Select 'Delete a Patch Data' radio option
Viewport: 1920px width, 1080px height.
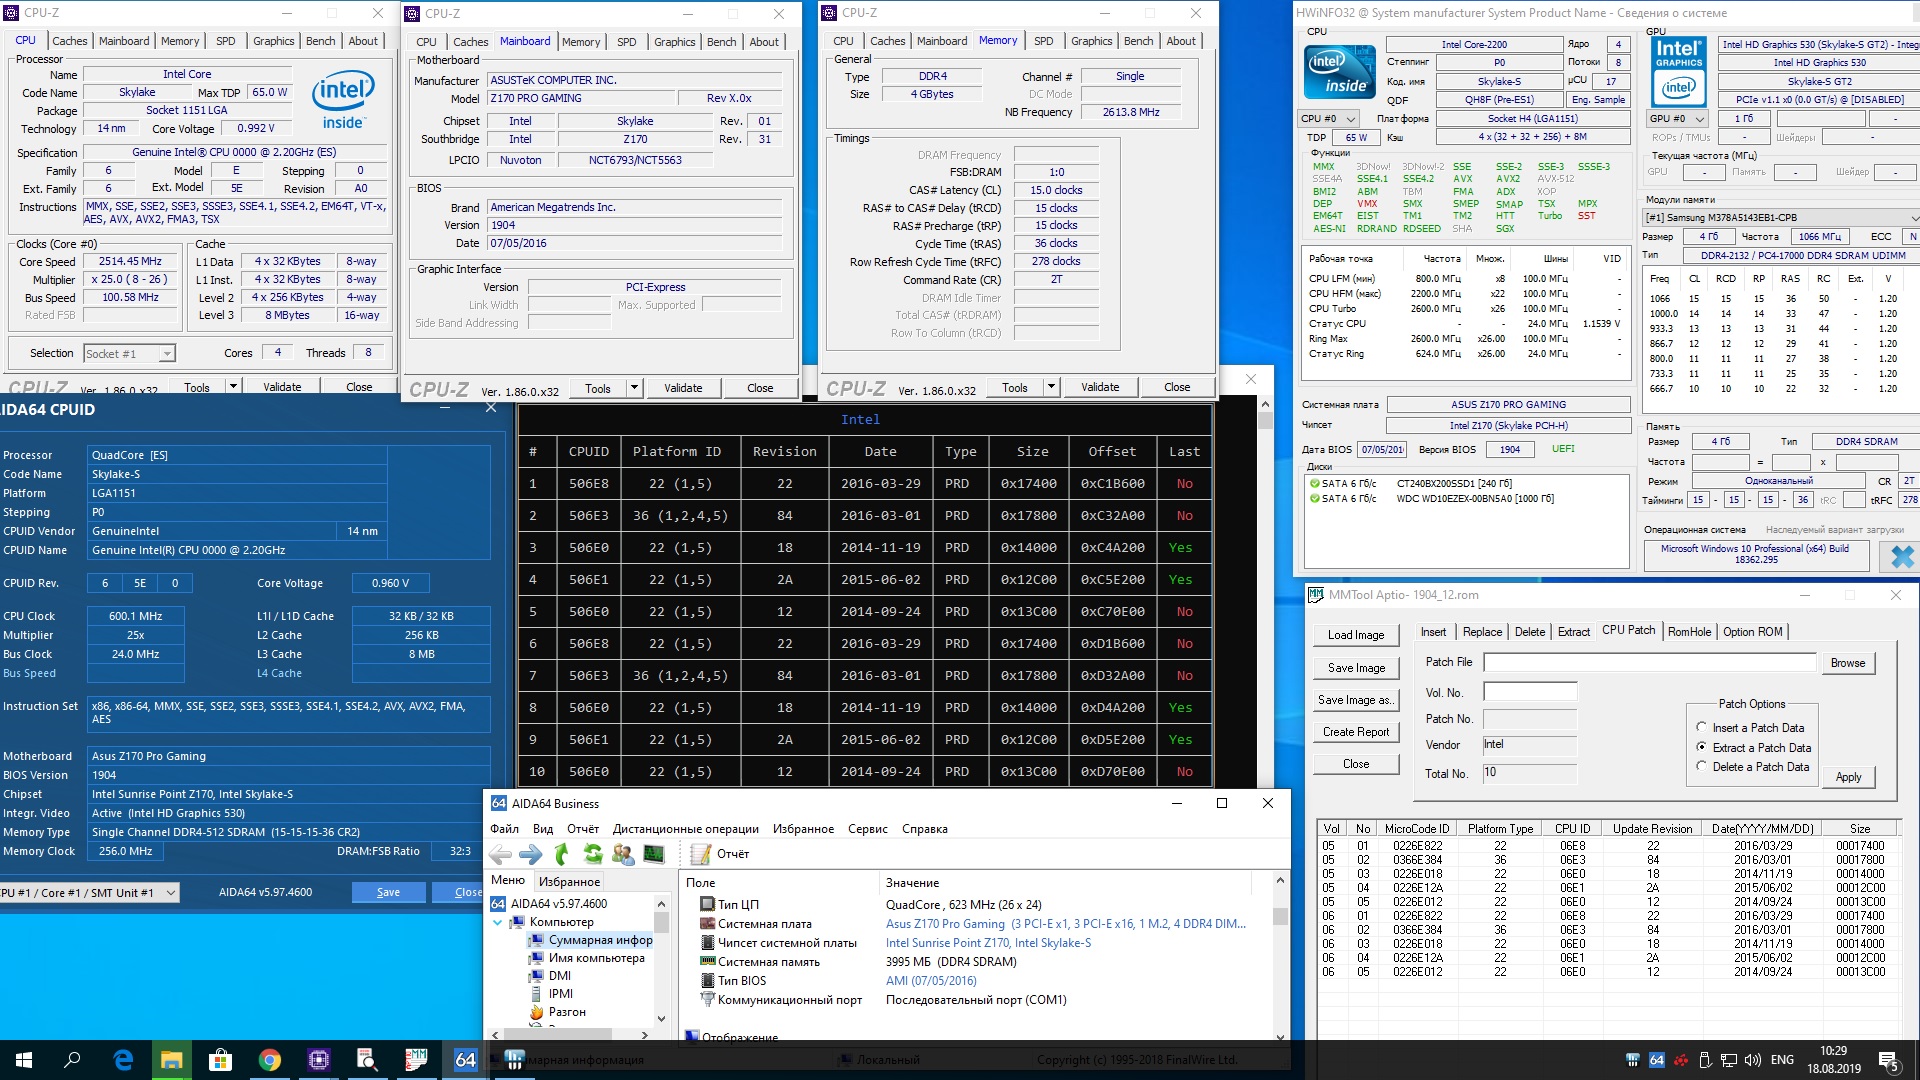(x=1702, y=767)
